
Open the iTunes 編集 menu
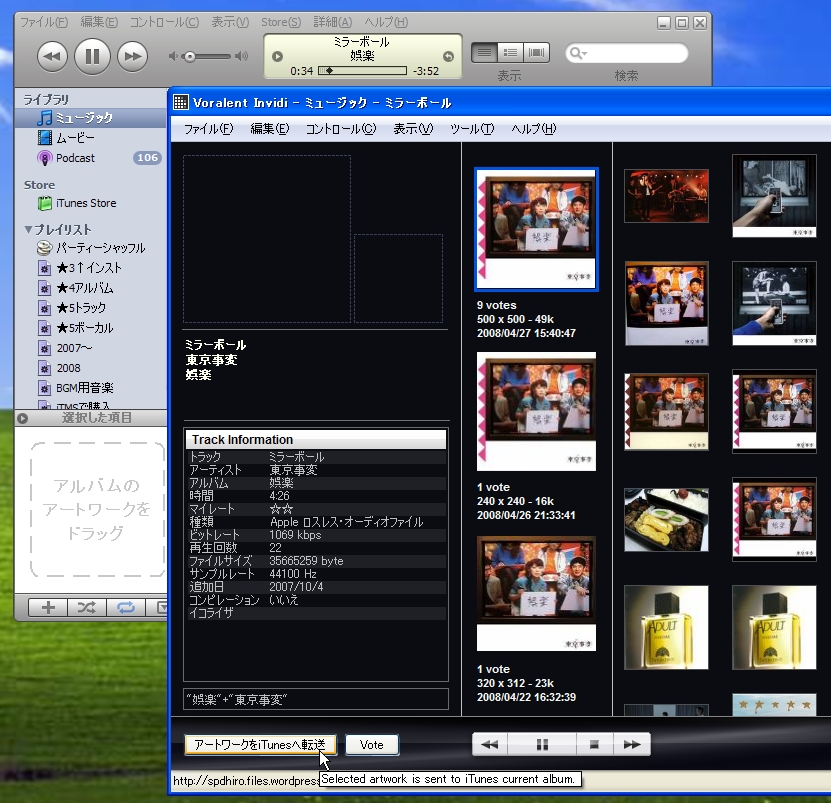99,22
